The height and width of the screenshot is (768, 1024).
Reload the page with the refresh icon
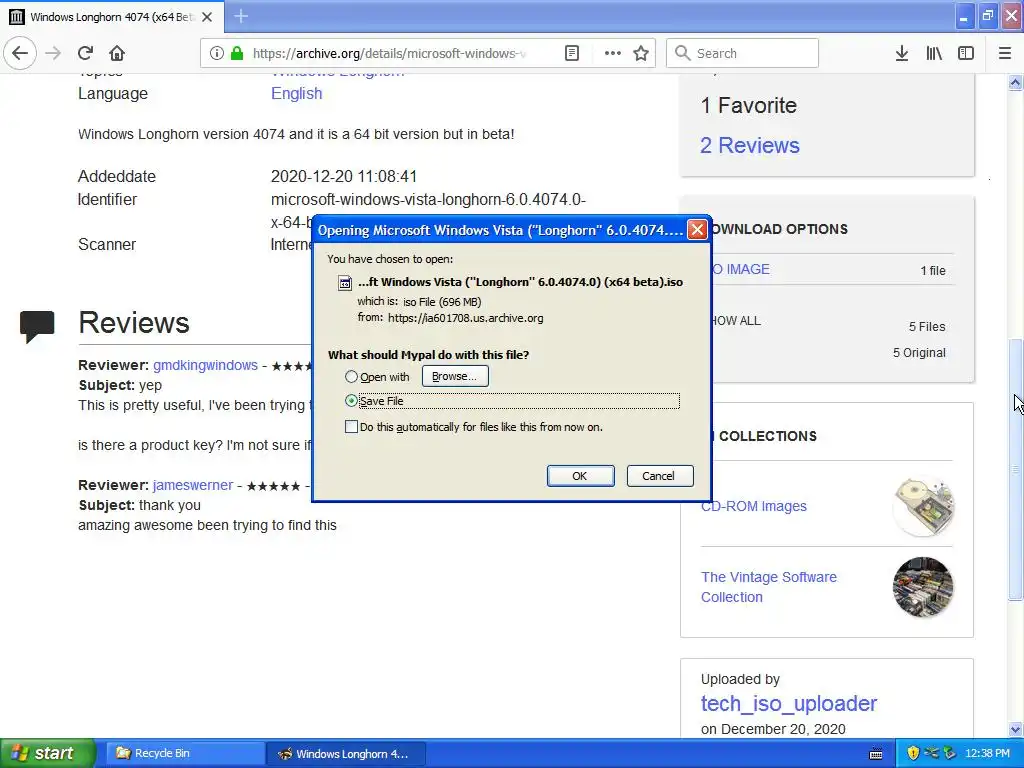[x=86, y=53]
